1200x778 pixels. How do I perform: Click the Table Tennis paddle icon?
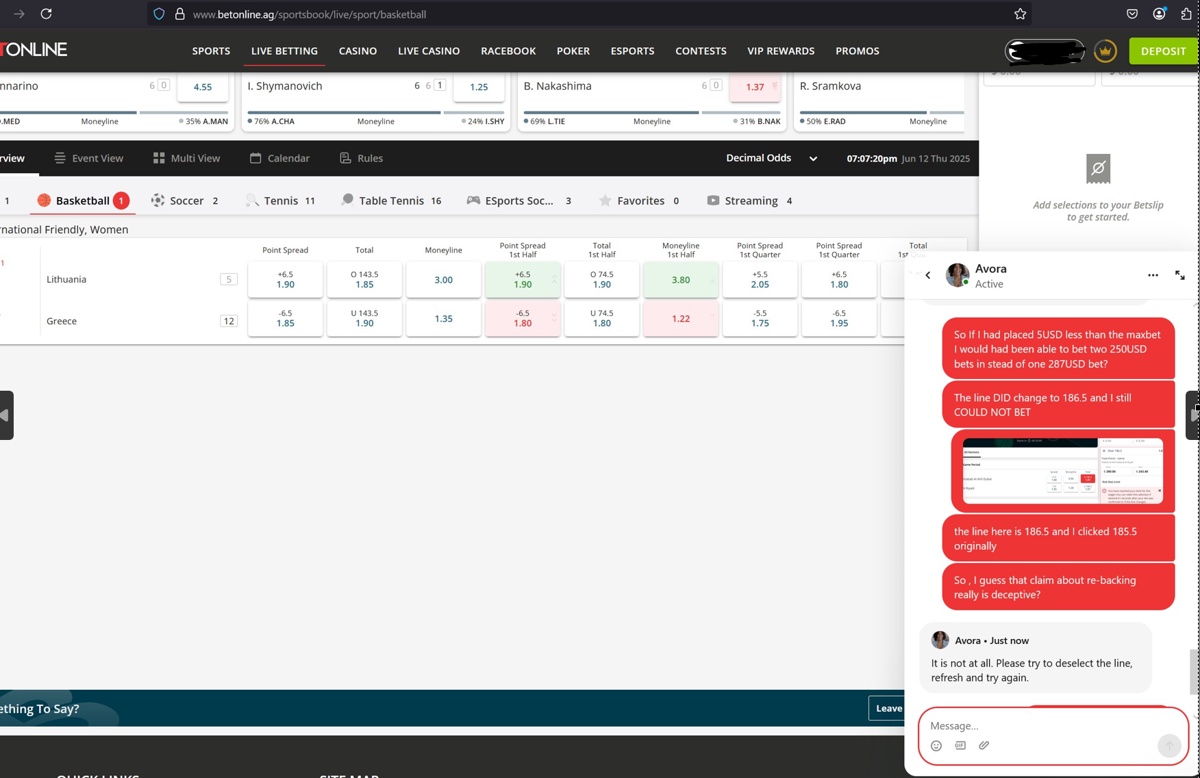tap(347, 200)
